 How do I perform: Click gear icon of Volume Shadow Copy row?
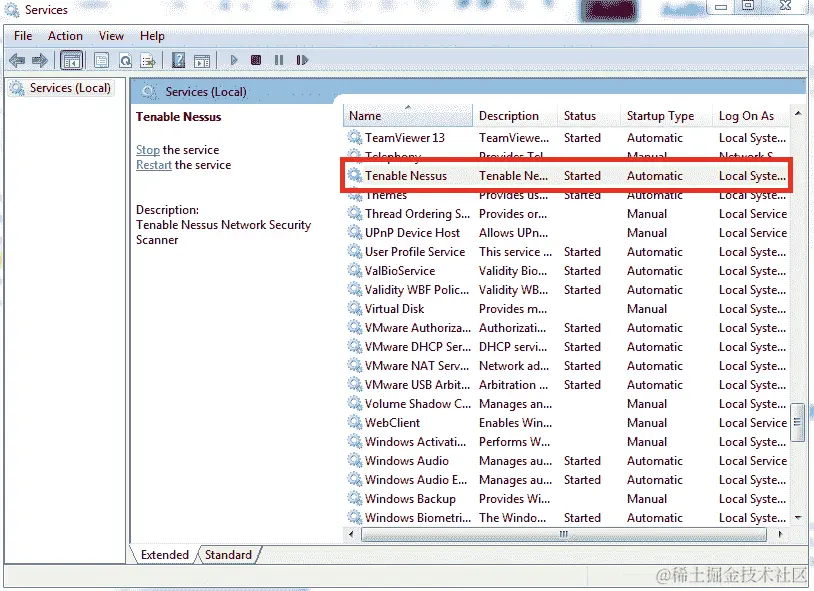[x=355, y=403]
